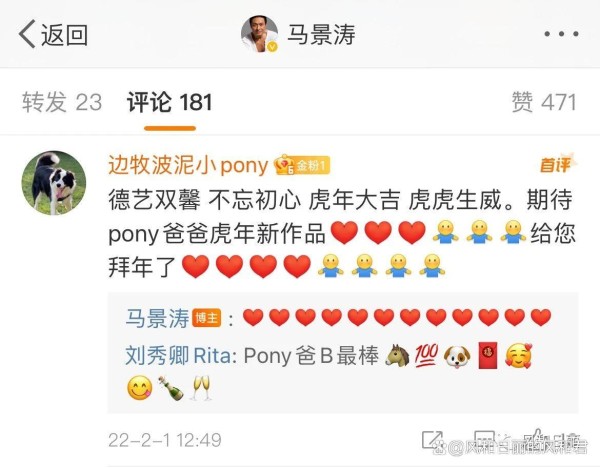This screenshot has width=600, height=468.
Task: Switch to the 赞 471 tab
Action: pos(544,103)
